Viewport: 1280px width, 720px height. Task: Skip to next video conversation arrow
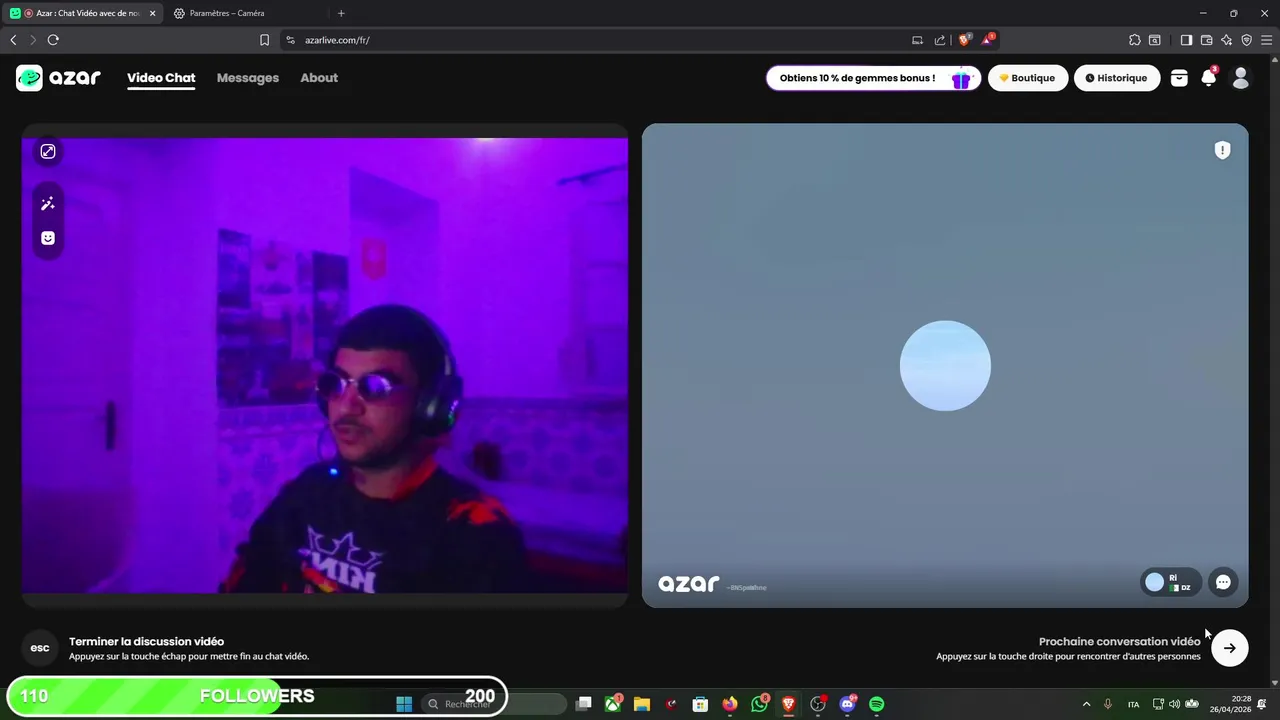pyautogui.click(x=1230, y=648)
